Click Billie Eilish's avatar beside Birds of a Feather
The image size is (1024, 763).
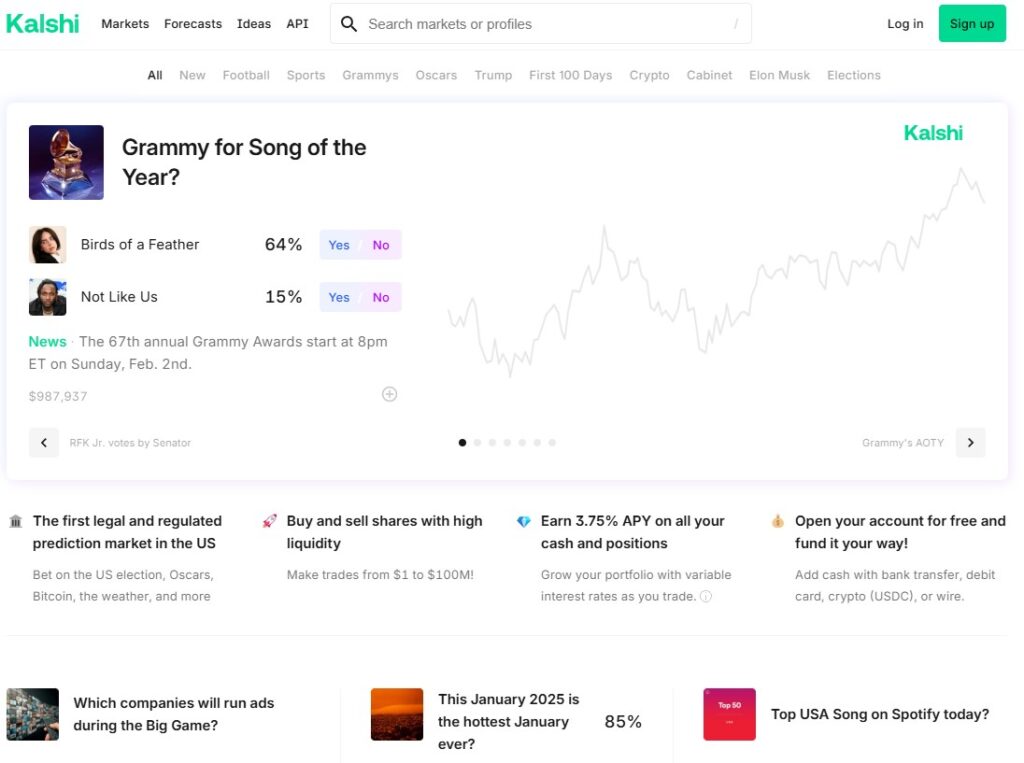[x=48, y=244]
